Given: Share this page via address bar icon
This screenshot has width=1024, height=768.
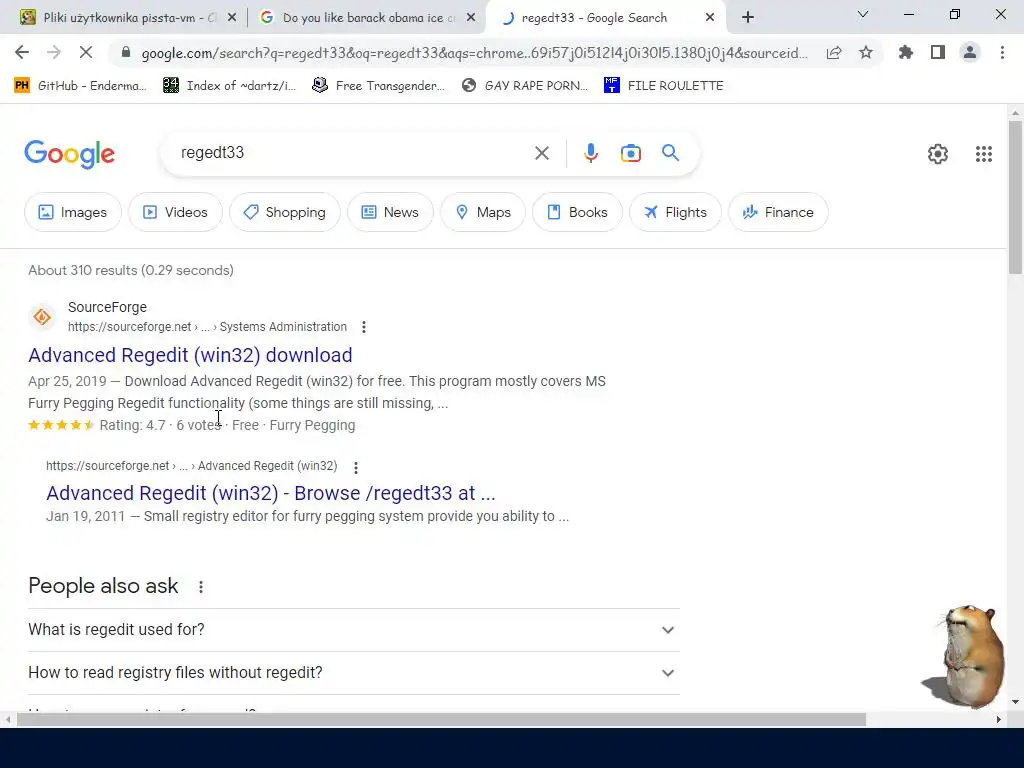Looking at the screenshot, I should coord(834,53).
